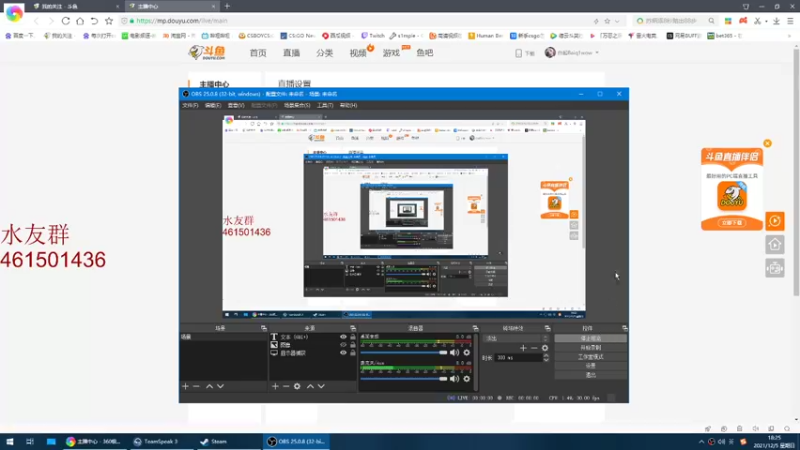Mute the microphone audio channel
800x450 pixels.
(454, 379)
